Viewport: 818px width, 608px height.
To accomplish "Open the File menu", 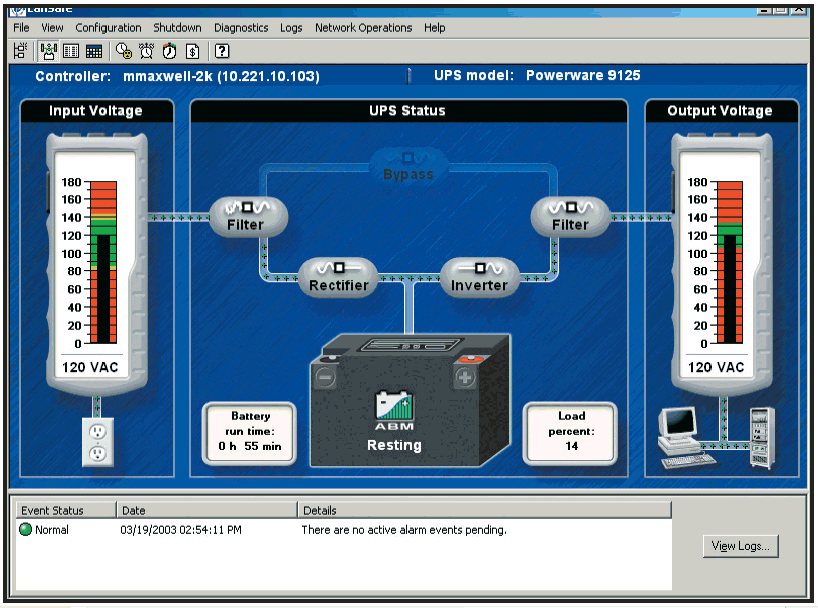I will click(x=21, y=28).
